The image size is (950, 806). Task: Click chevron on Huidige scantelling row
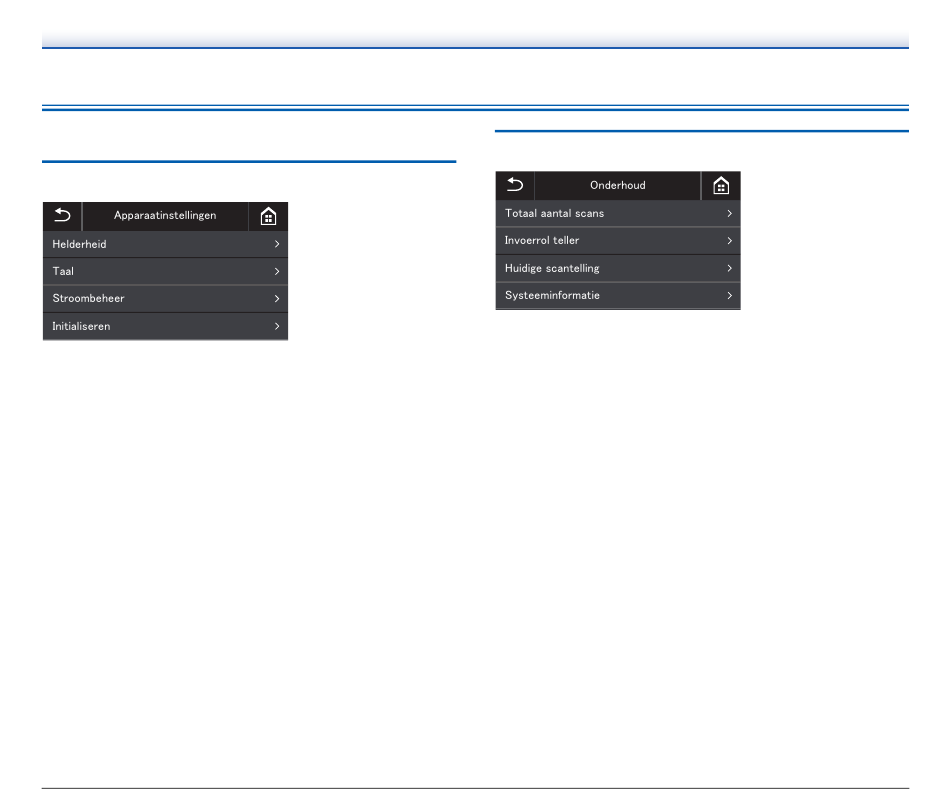coord(729,268)
